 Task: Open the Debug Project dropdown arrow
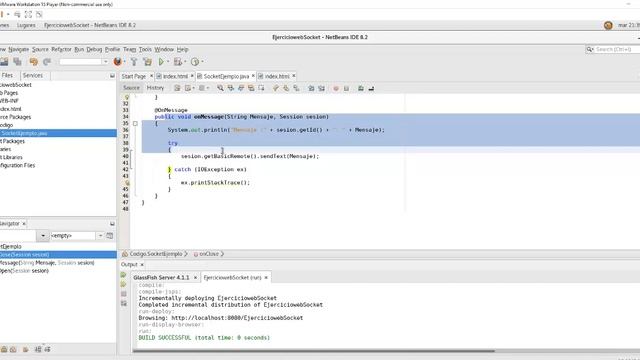[x=185, y=62]
